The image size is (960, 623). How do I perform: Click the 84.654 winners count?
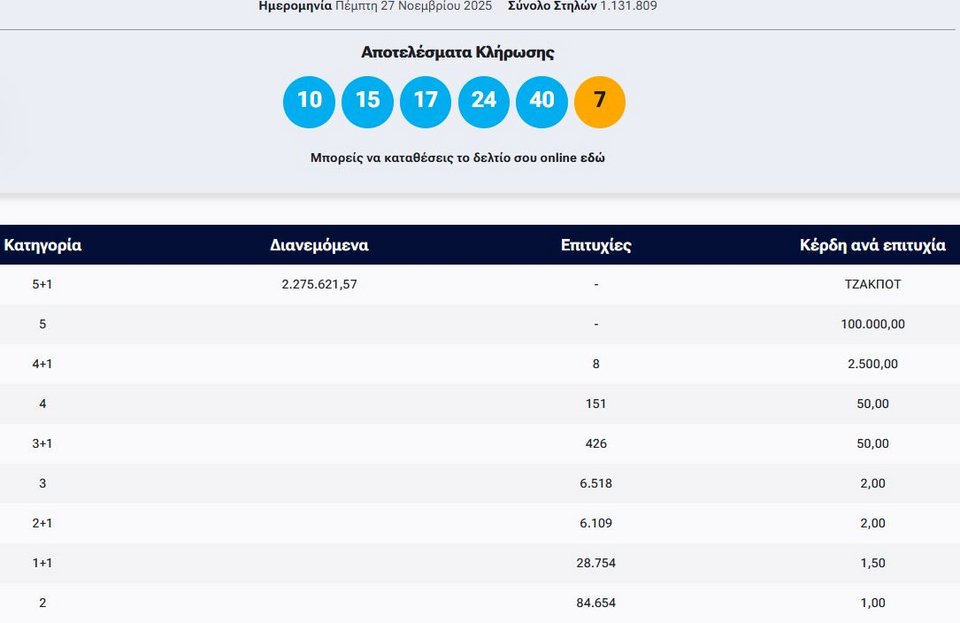tap(596, 603)
